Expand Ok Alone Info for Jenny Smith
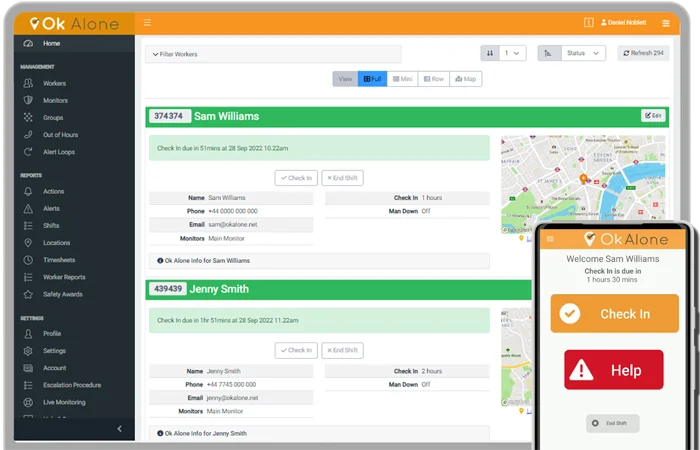This screenshot has height=450, width=700. coord(319,433)
